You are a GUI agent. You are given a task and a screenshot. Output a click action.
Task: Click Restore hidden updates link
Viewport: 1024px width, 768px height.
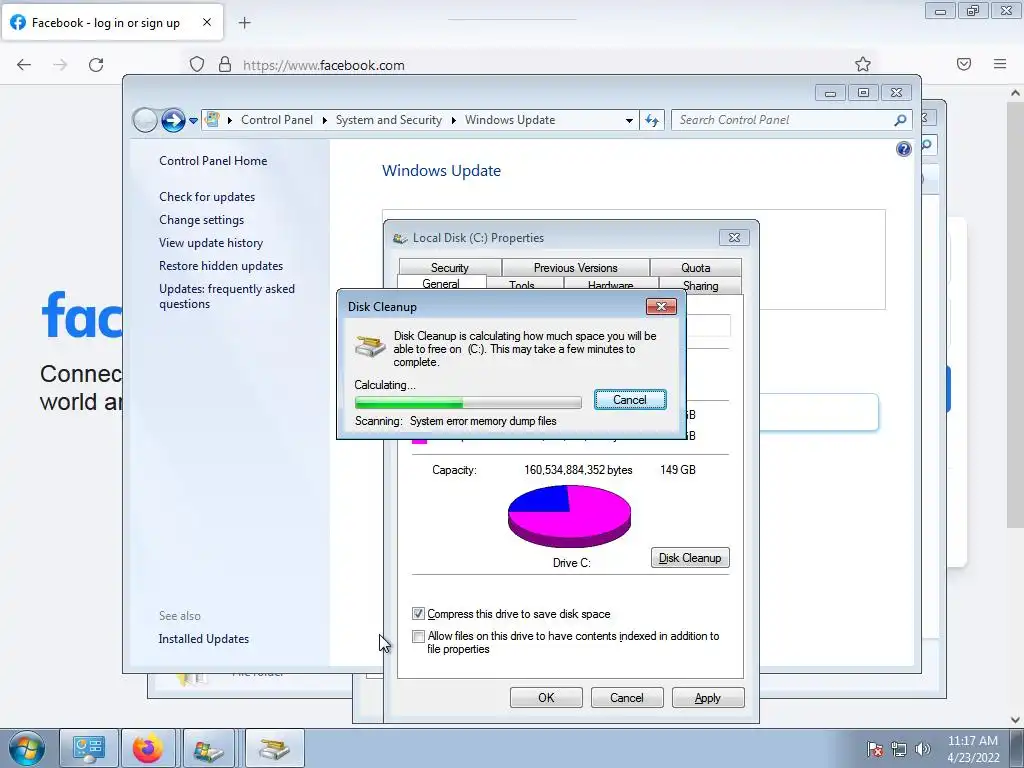[221, 266]
